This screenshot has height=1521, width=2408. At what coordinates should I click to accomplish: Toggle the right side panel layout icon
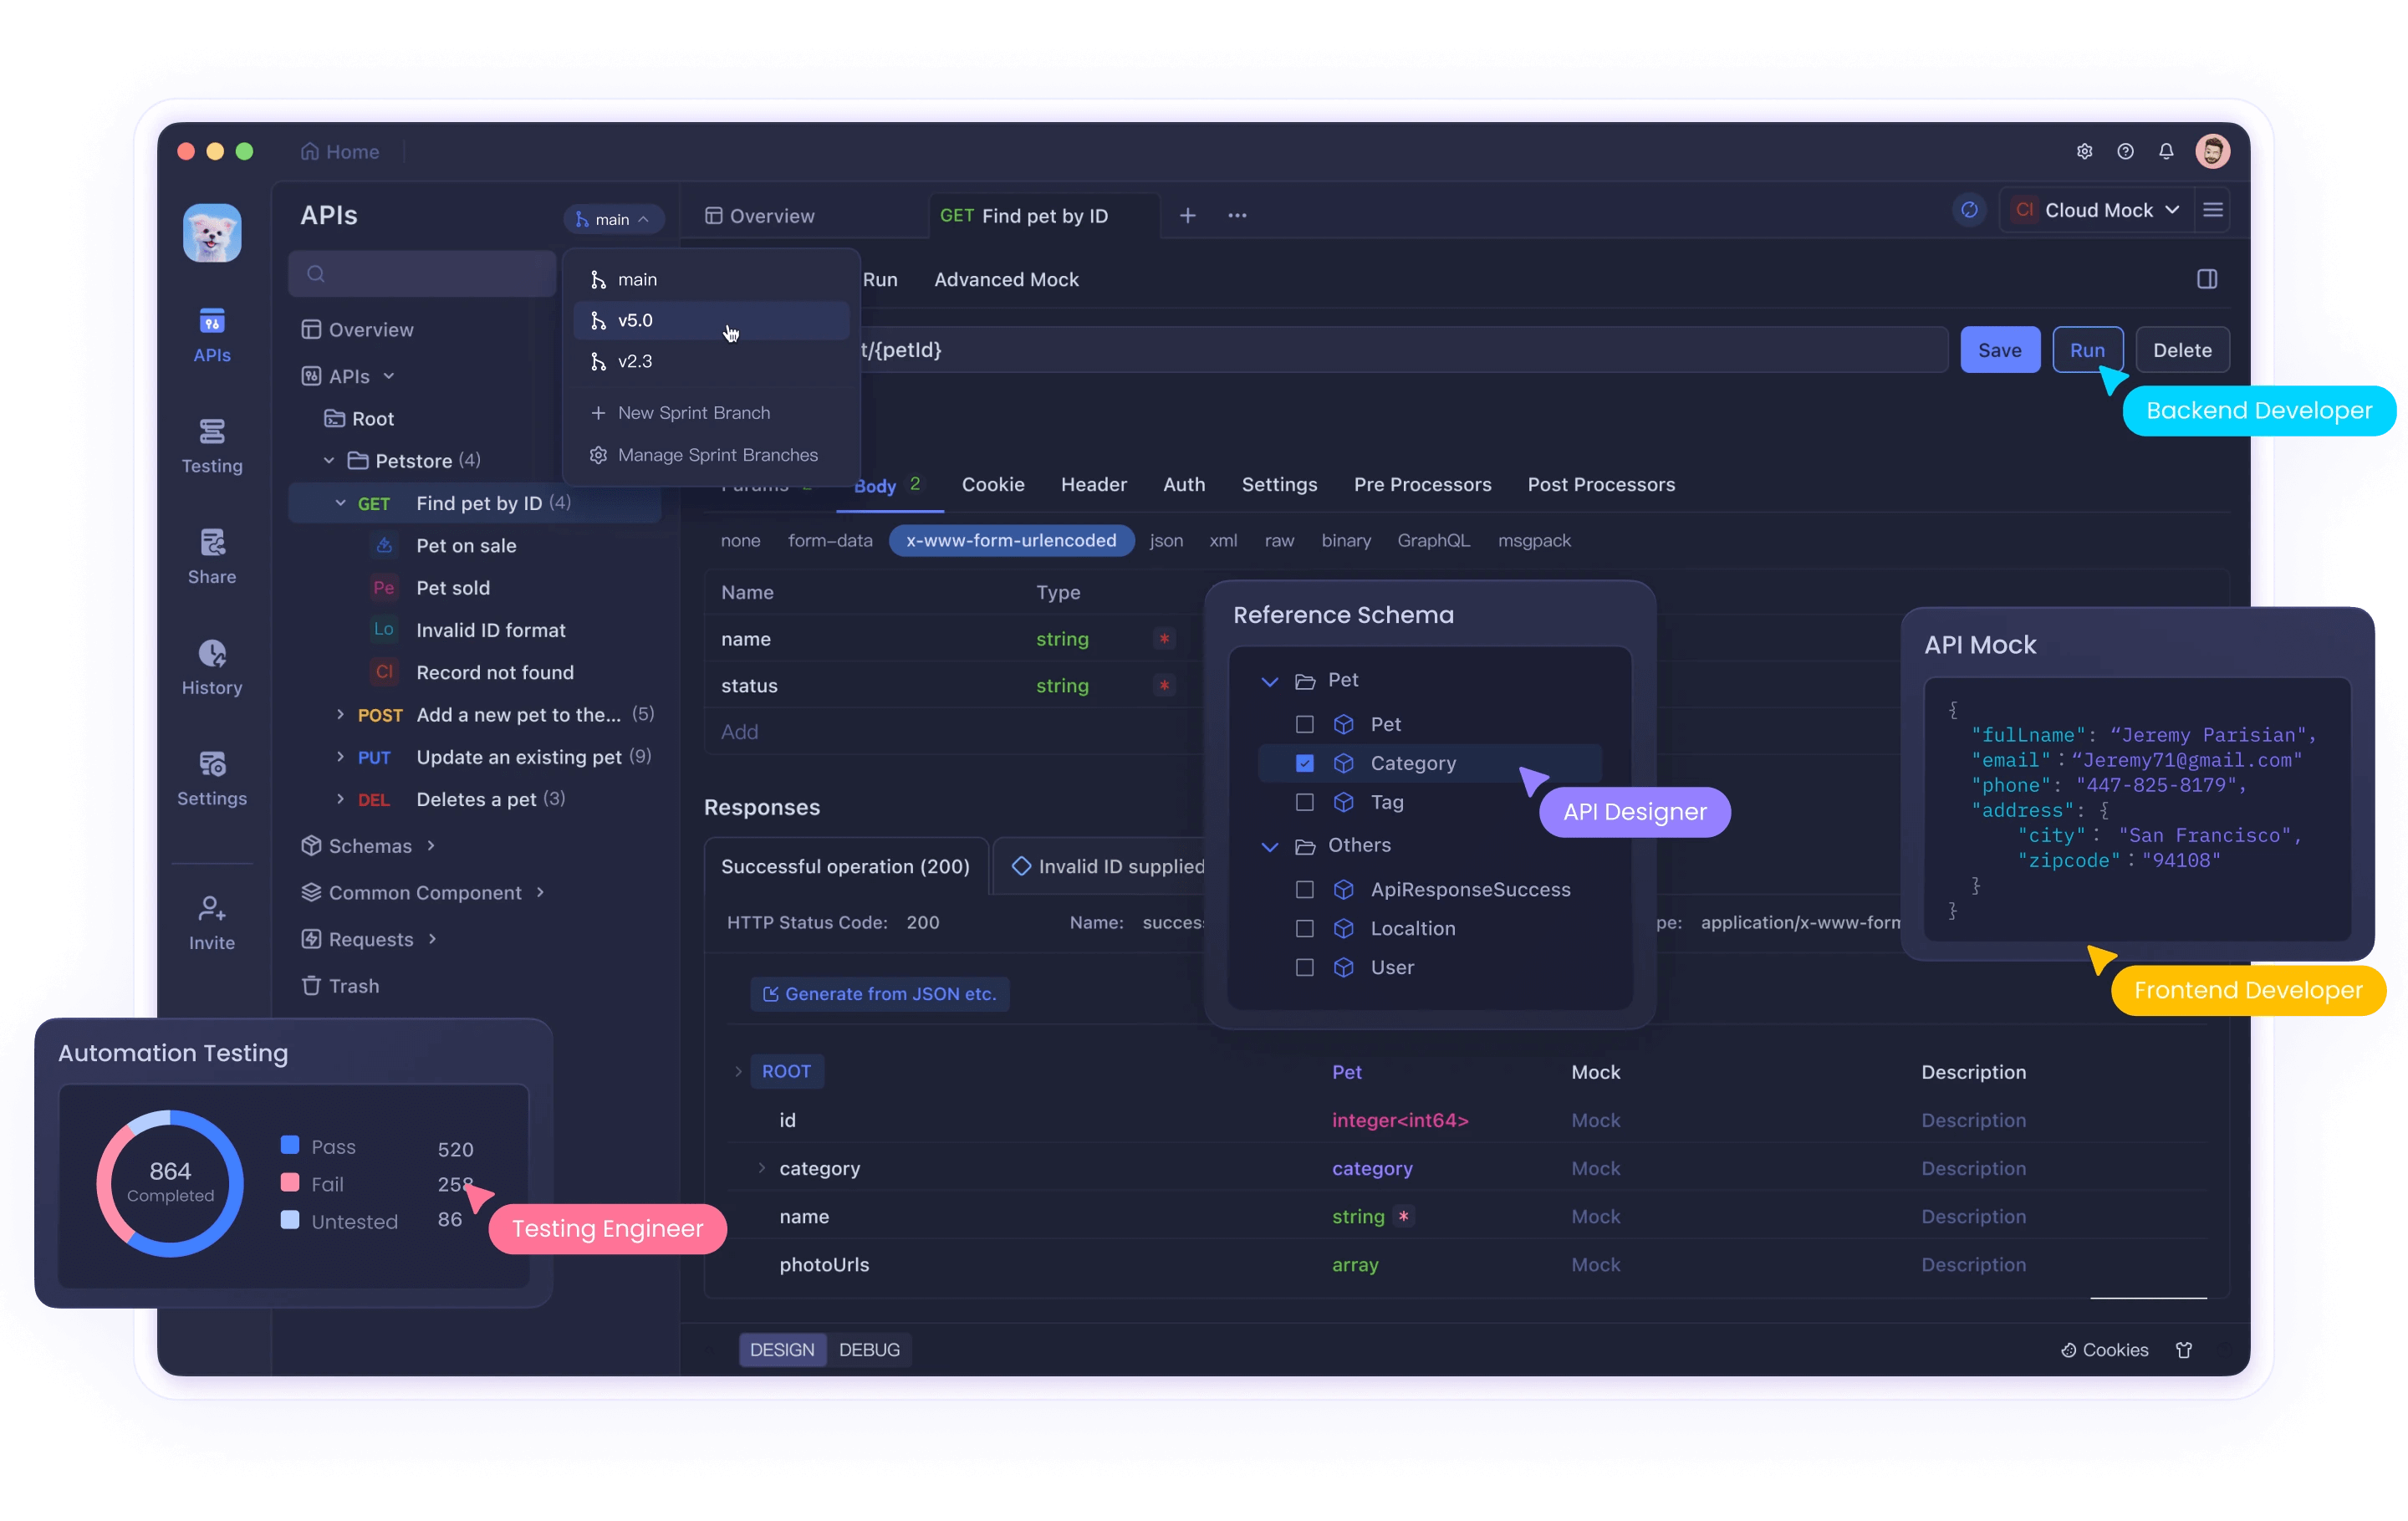pos(2206,279)
